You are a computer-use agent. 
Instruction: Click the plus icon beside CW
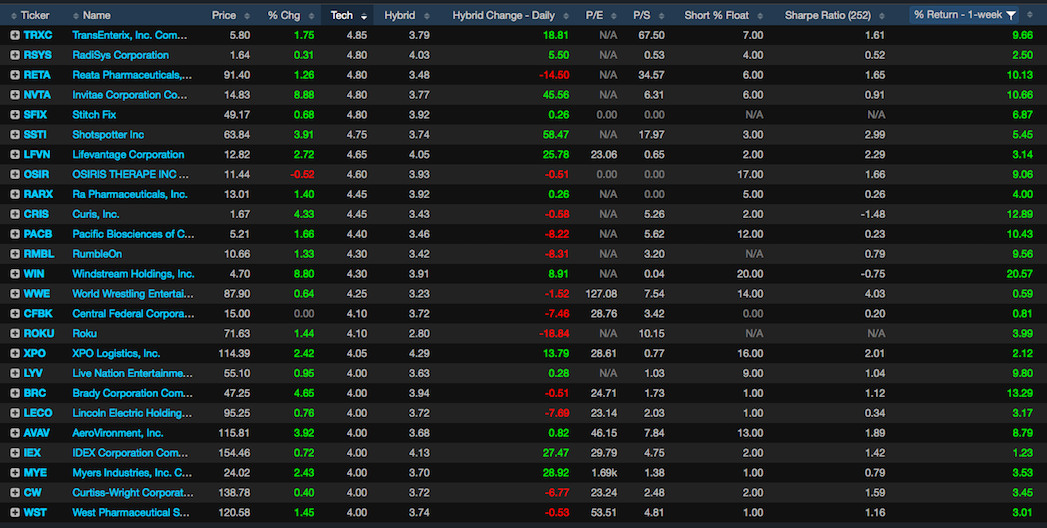[x=15, y=493]
